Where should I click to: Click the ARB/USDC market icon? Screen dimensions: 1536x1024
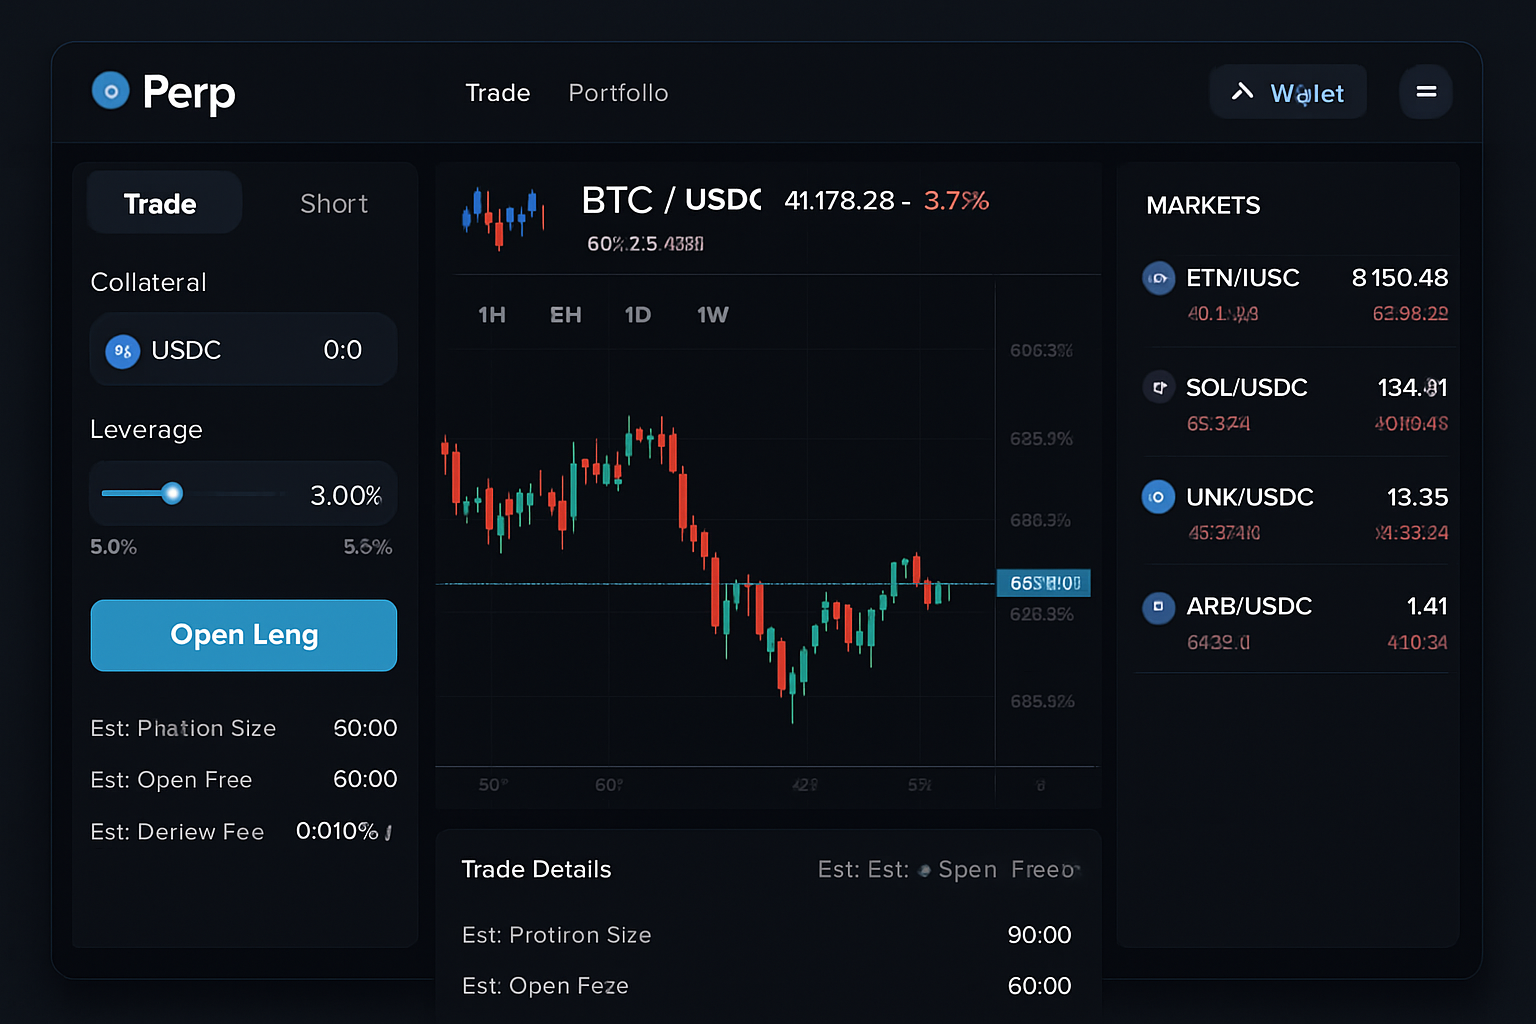tap(1158, 608)
